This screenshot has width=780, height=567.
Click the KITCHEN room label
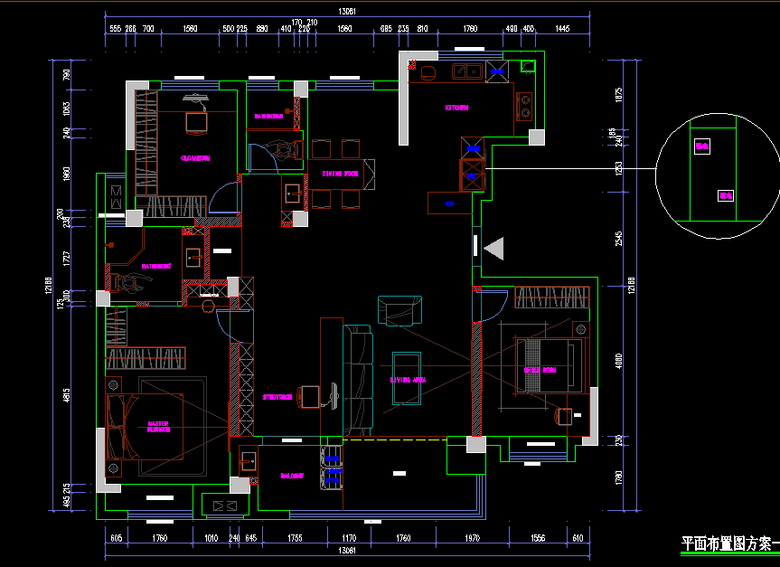pos(457,107)
